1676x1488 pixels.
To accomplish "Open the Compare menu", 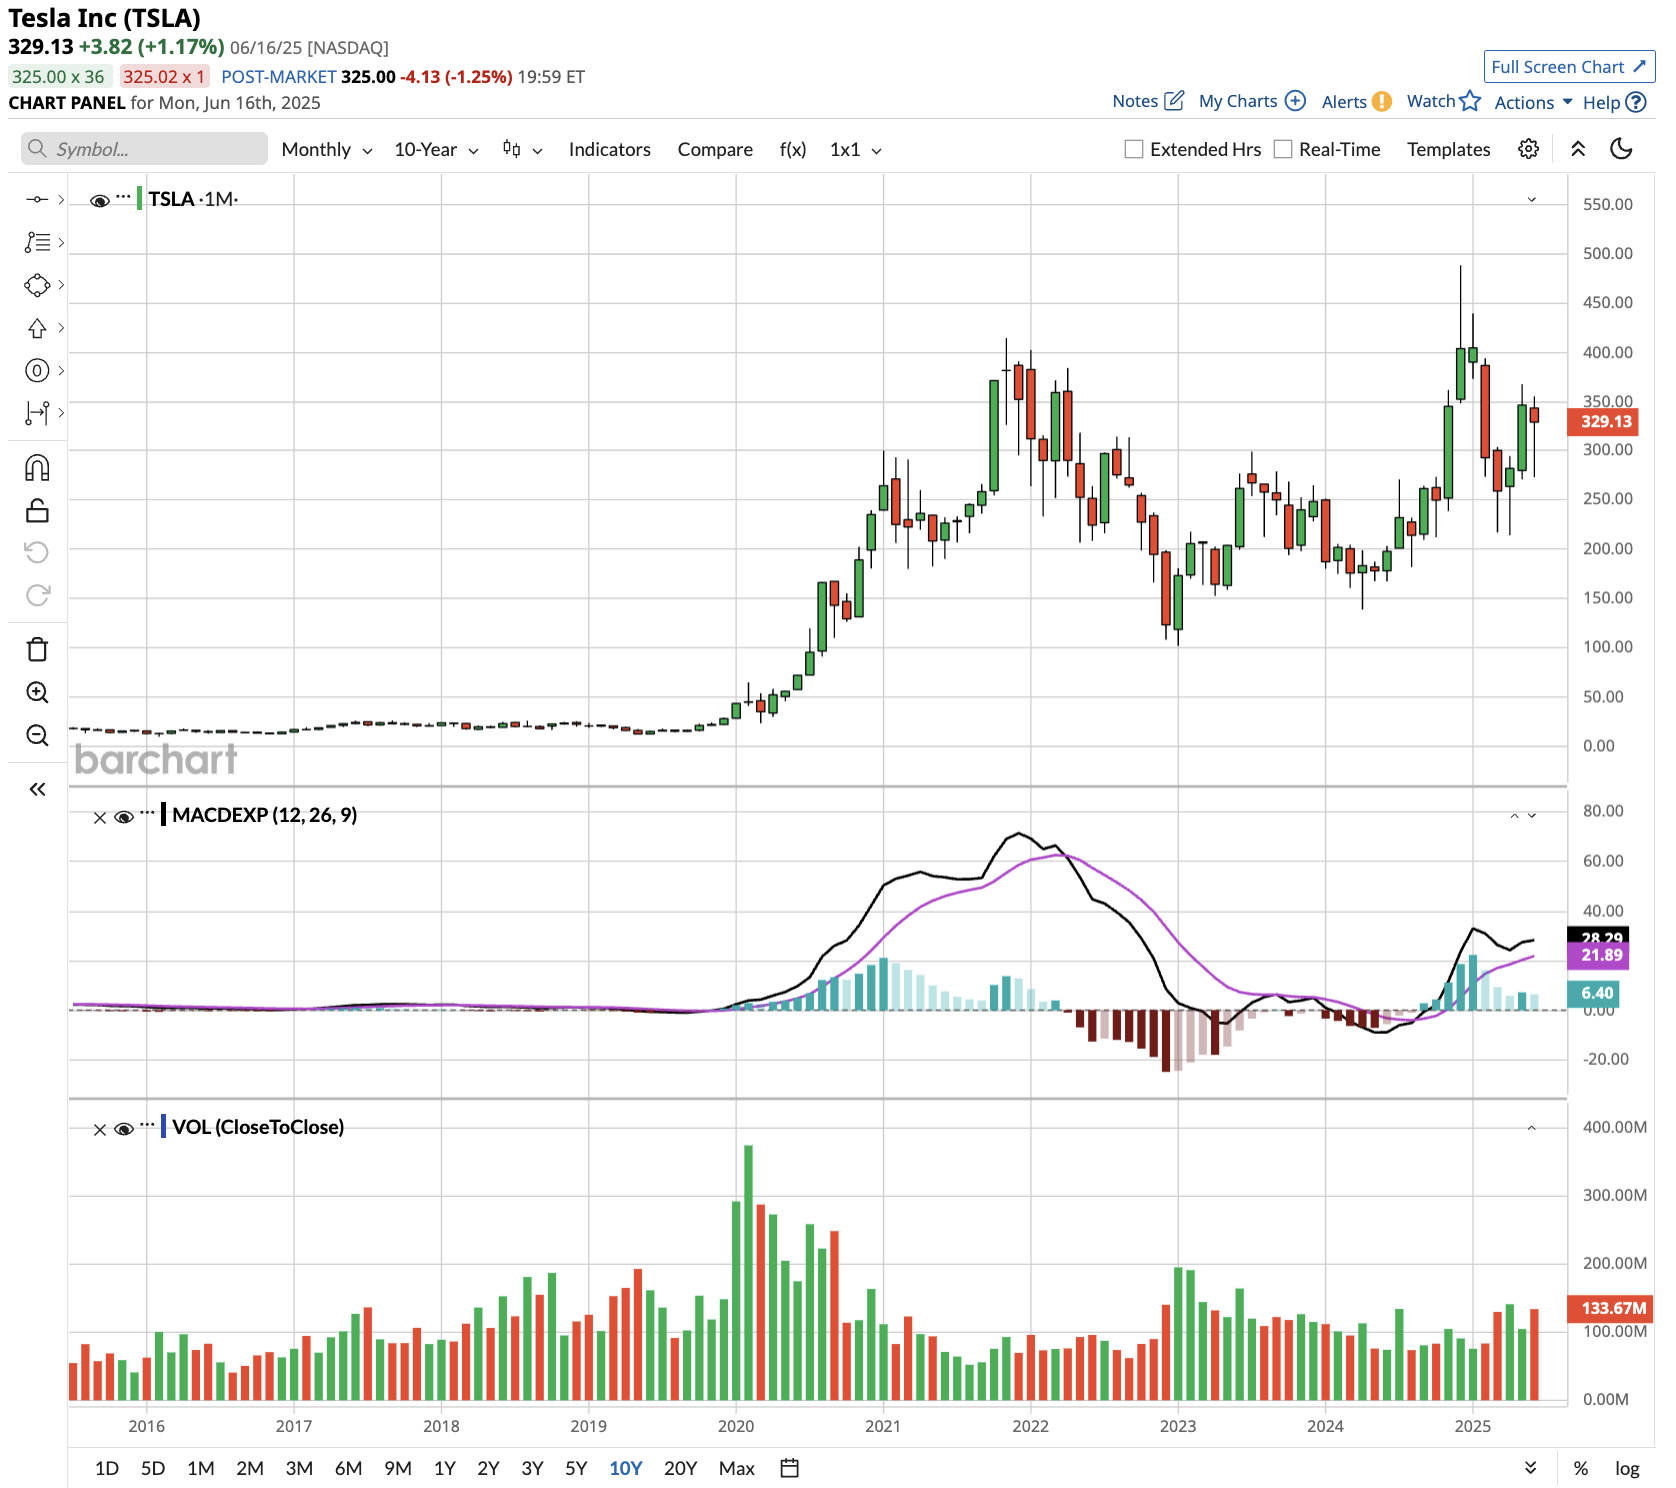I will click(x=715, y=149).
